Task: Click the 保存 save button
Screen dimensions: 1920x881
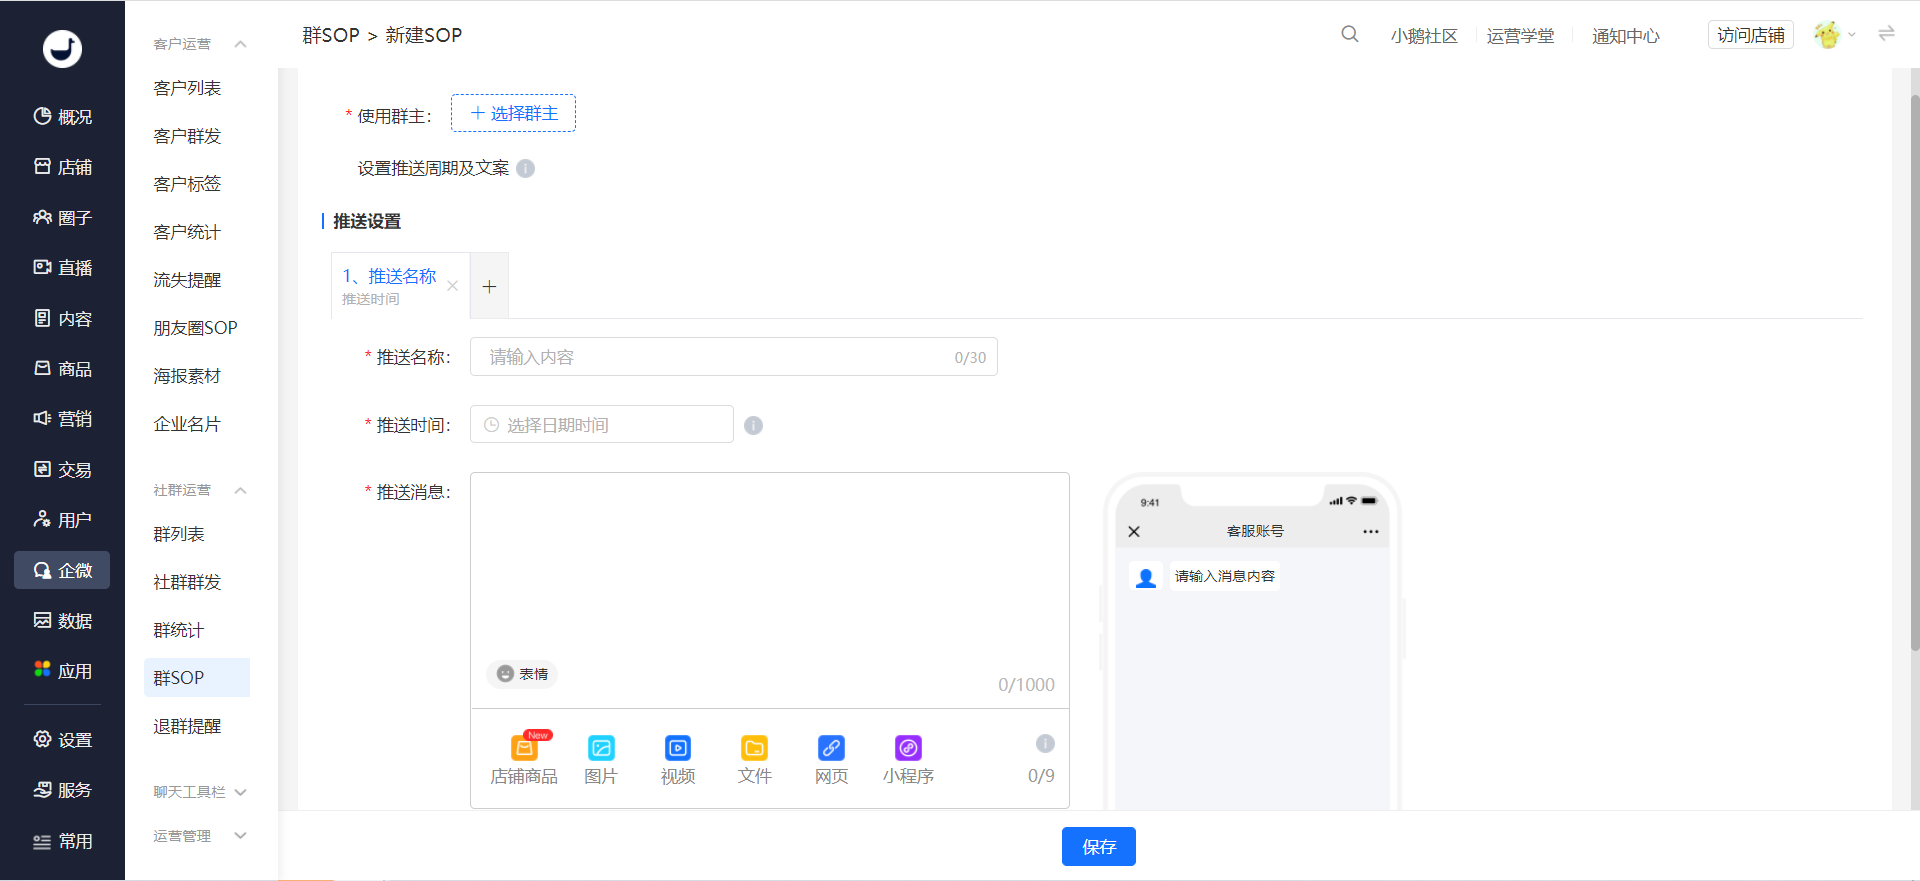Action: pos(1098,846)
